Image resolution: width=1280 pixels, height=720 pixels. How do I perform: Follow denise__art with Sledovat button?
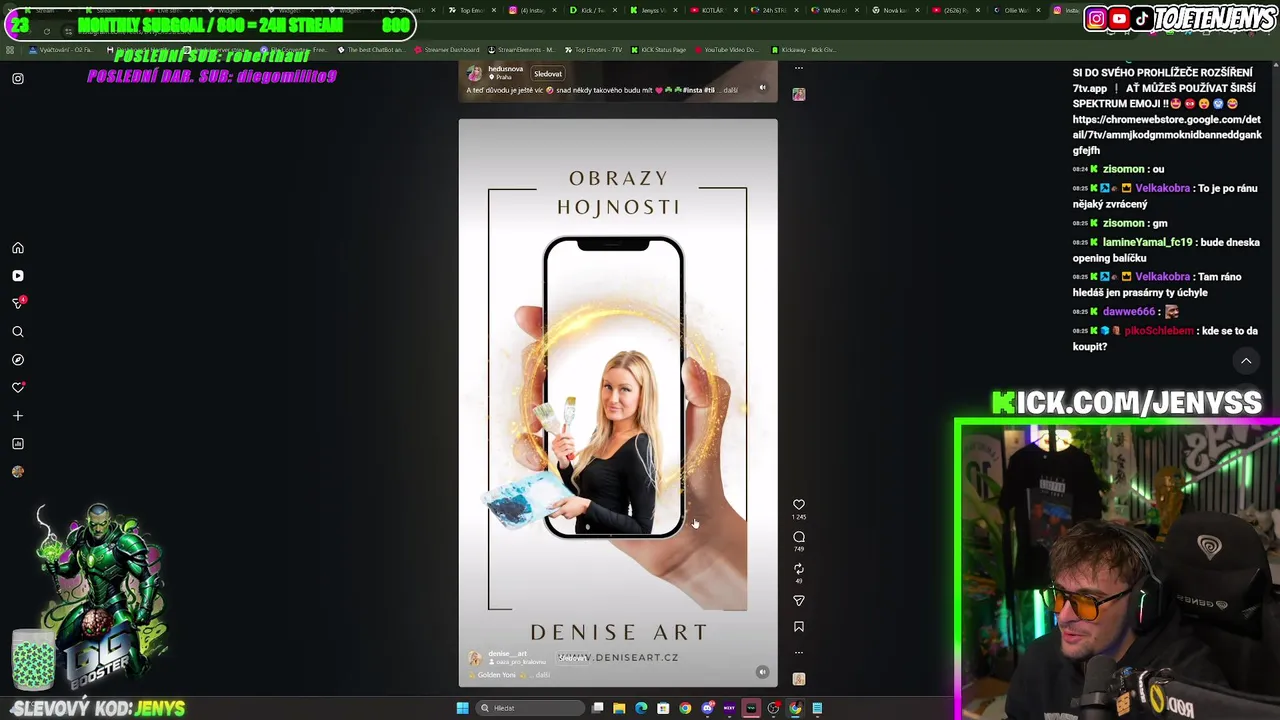[573, 658]
